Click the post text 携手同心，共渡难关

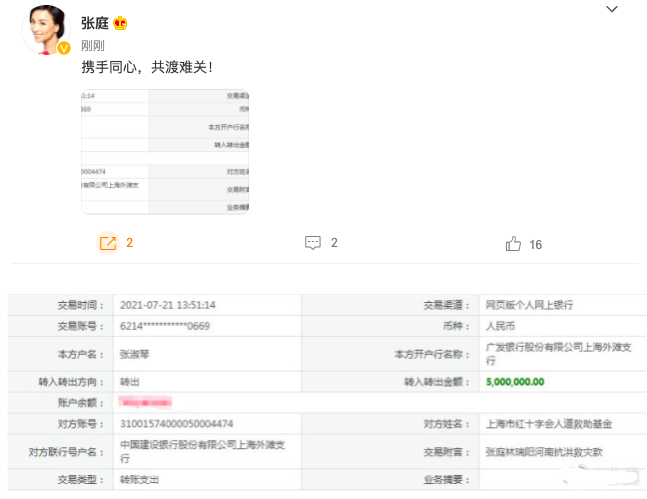(147, 69)
